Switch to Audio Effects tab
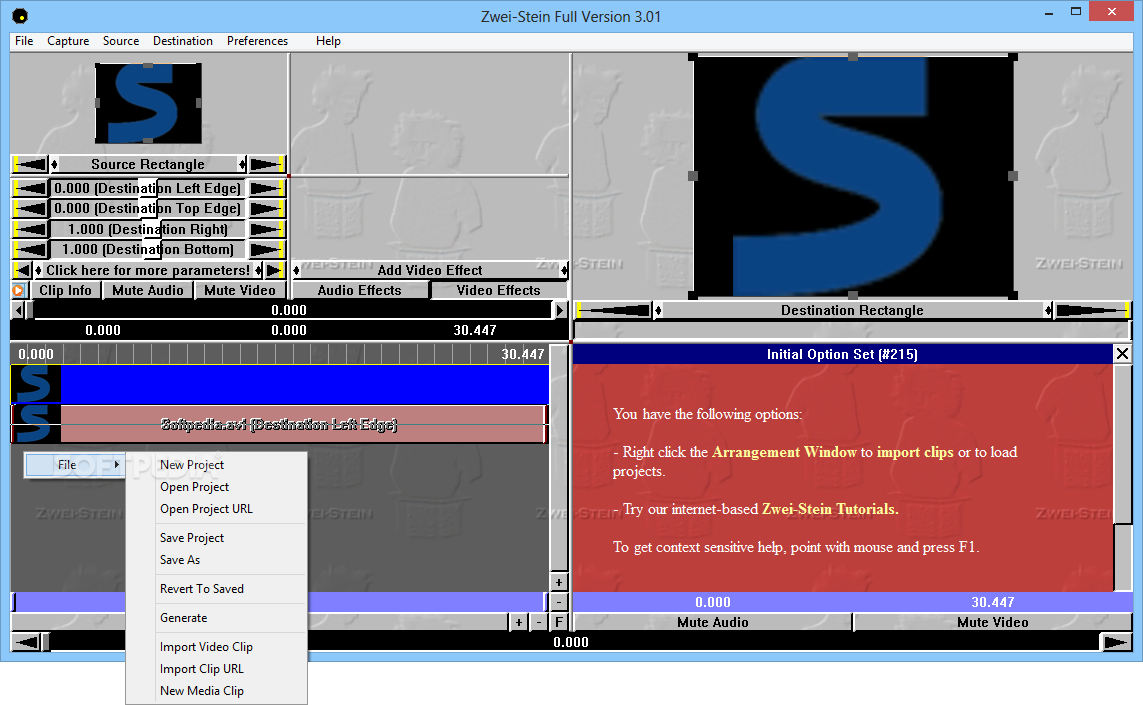This screenshot has height=705, width=1143. tap(359, 290)
